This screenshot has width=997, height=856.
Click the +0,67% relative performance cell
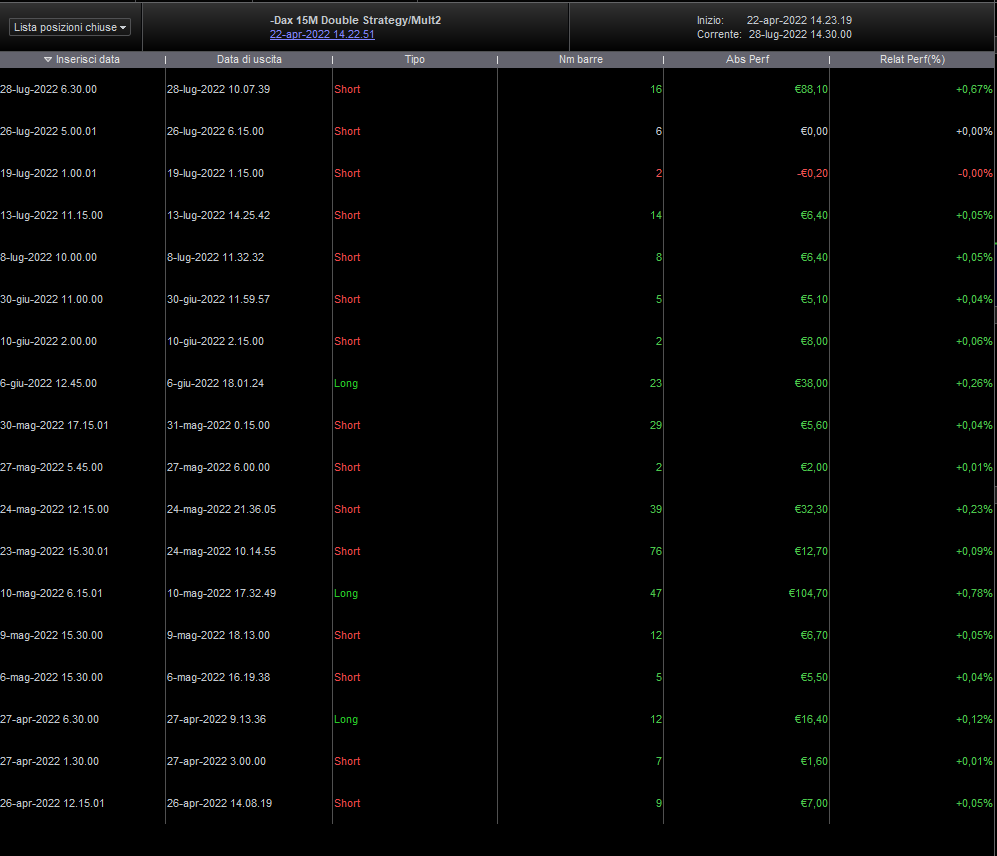pos(973,89)
